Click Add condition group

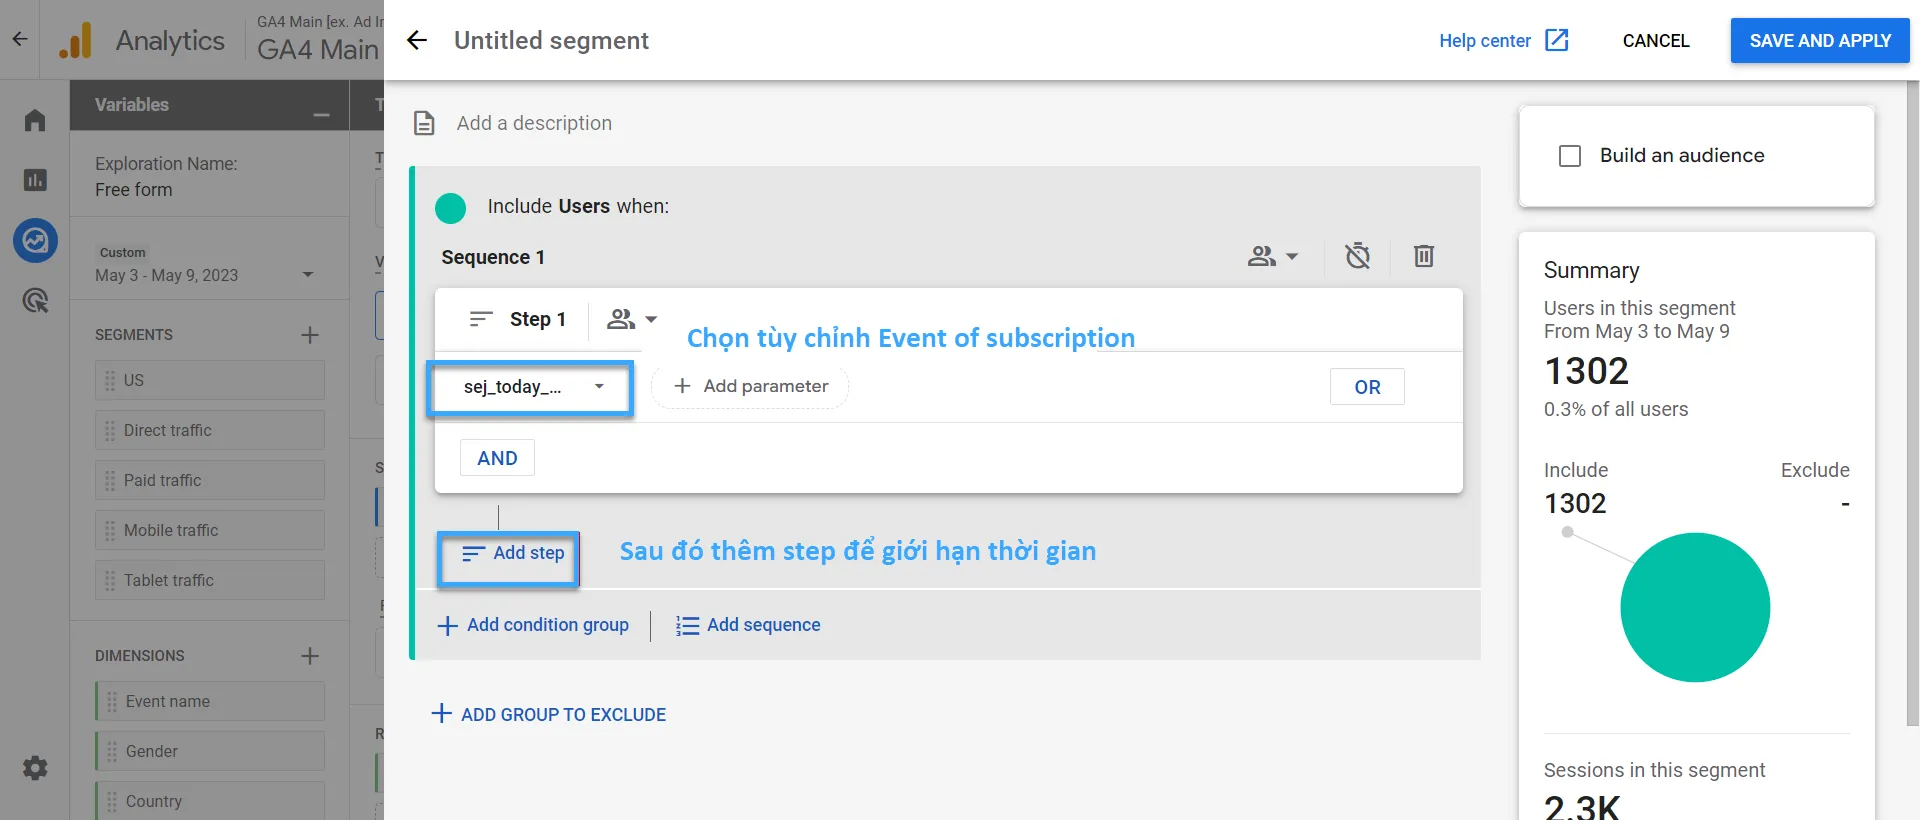pyautogui.click(x=533, y=625)
